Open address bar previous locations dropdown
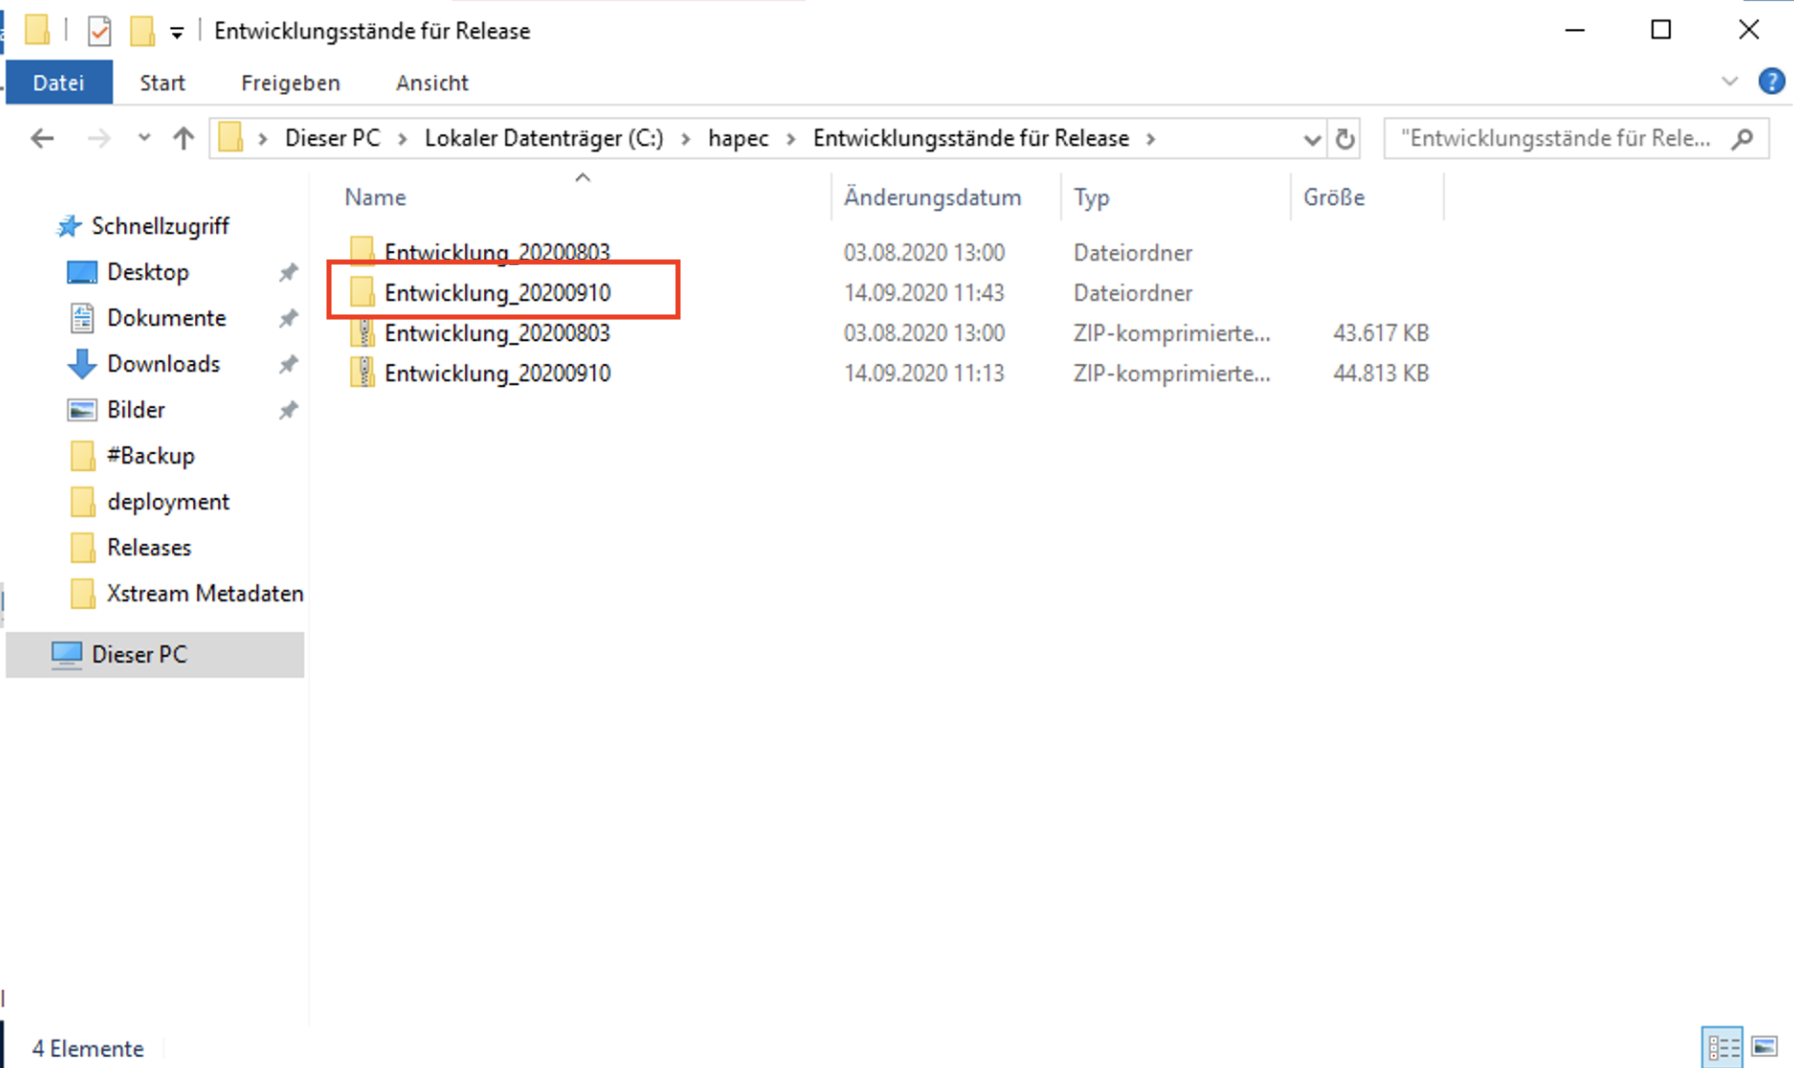The image size is (1794, 1068). 1312,139
